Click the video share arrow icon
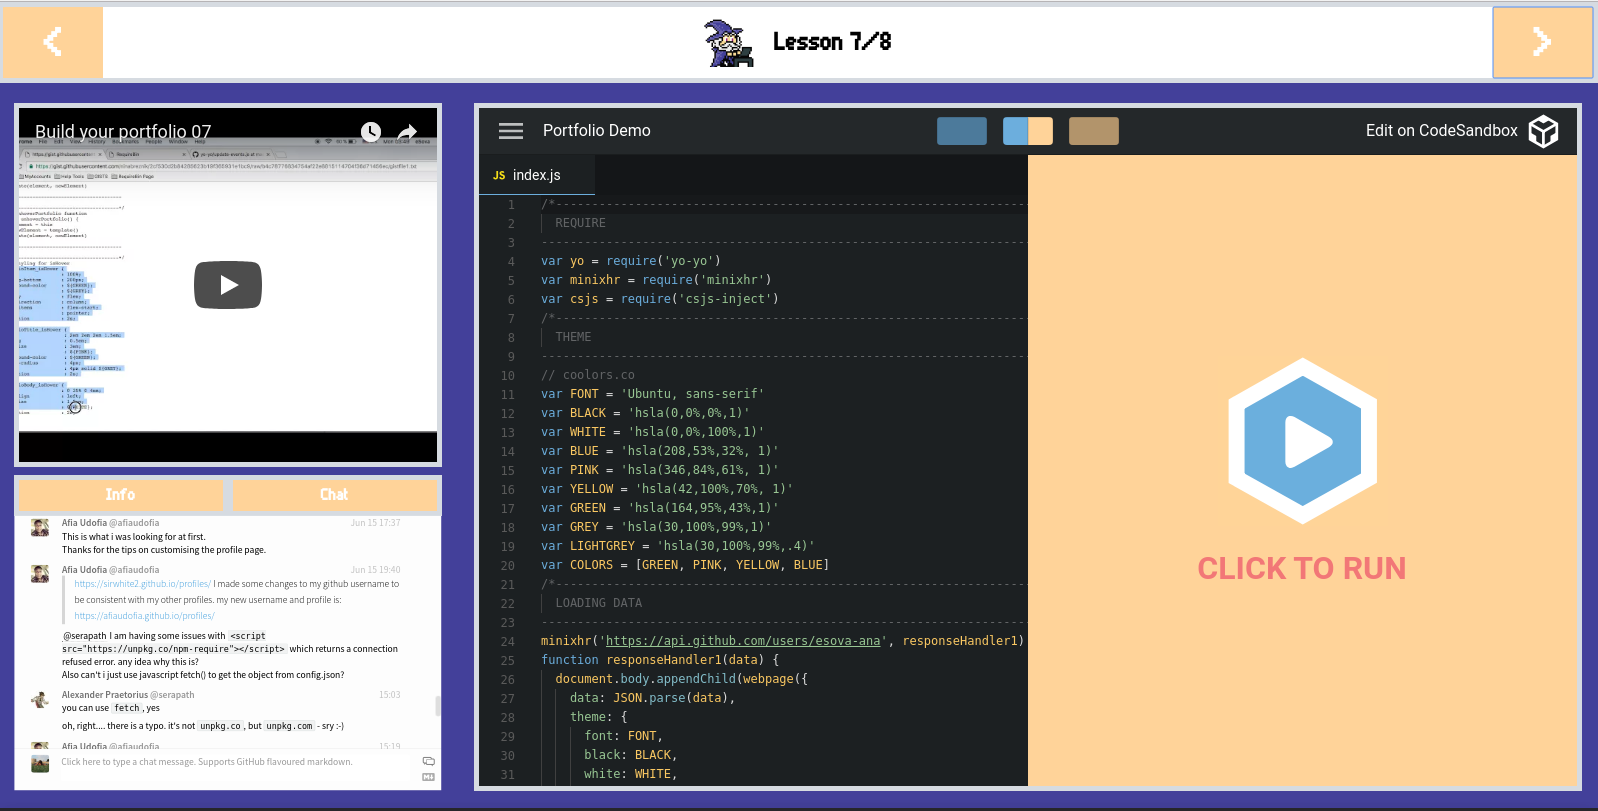 (407, 132)
